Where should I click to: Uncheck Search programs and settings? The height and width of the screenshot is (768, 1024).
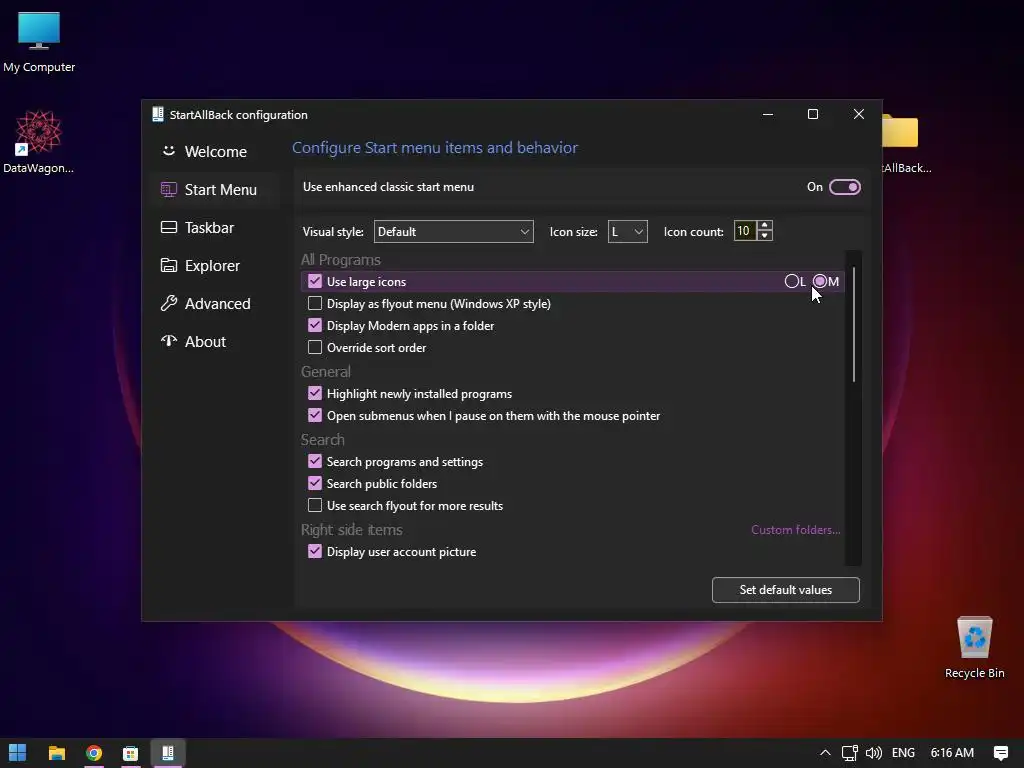click(315, 461)
